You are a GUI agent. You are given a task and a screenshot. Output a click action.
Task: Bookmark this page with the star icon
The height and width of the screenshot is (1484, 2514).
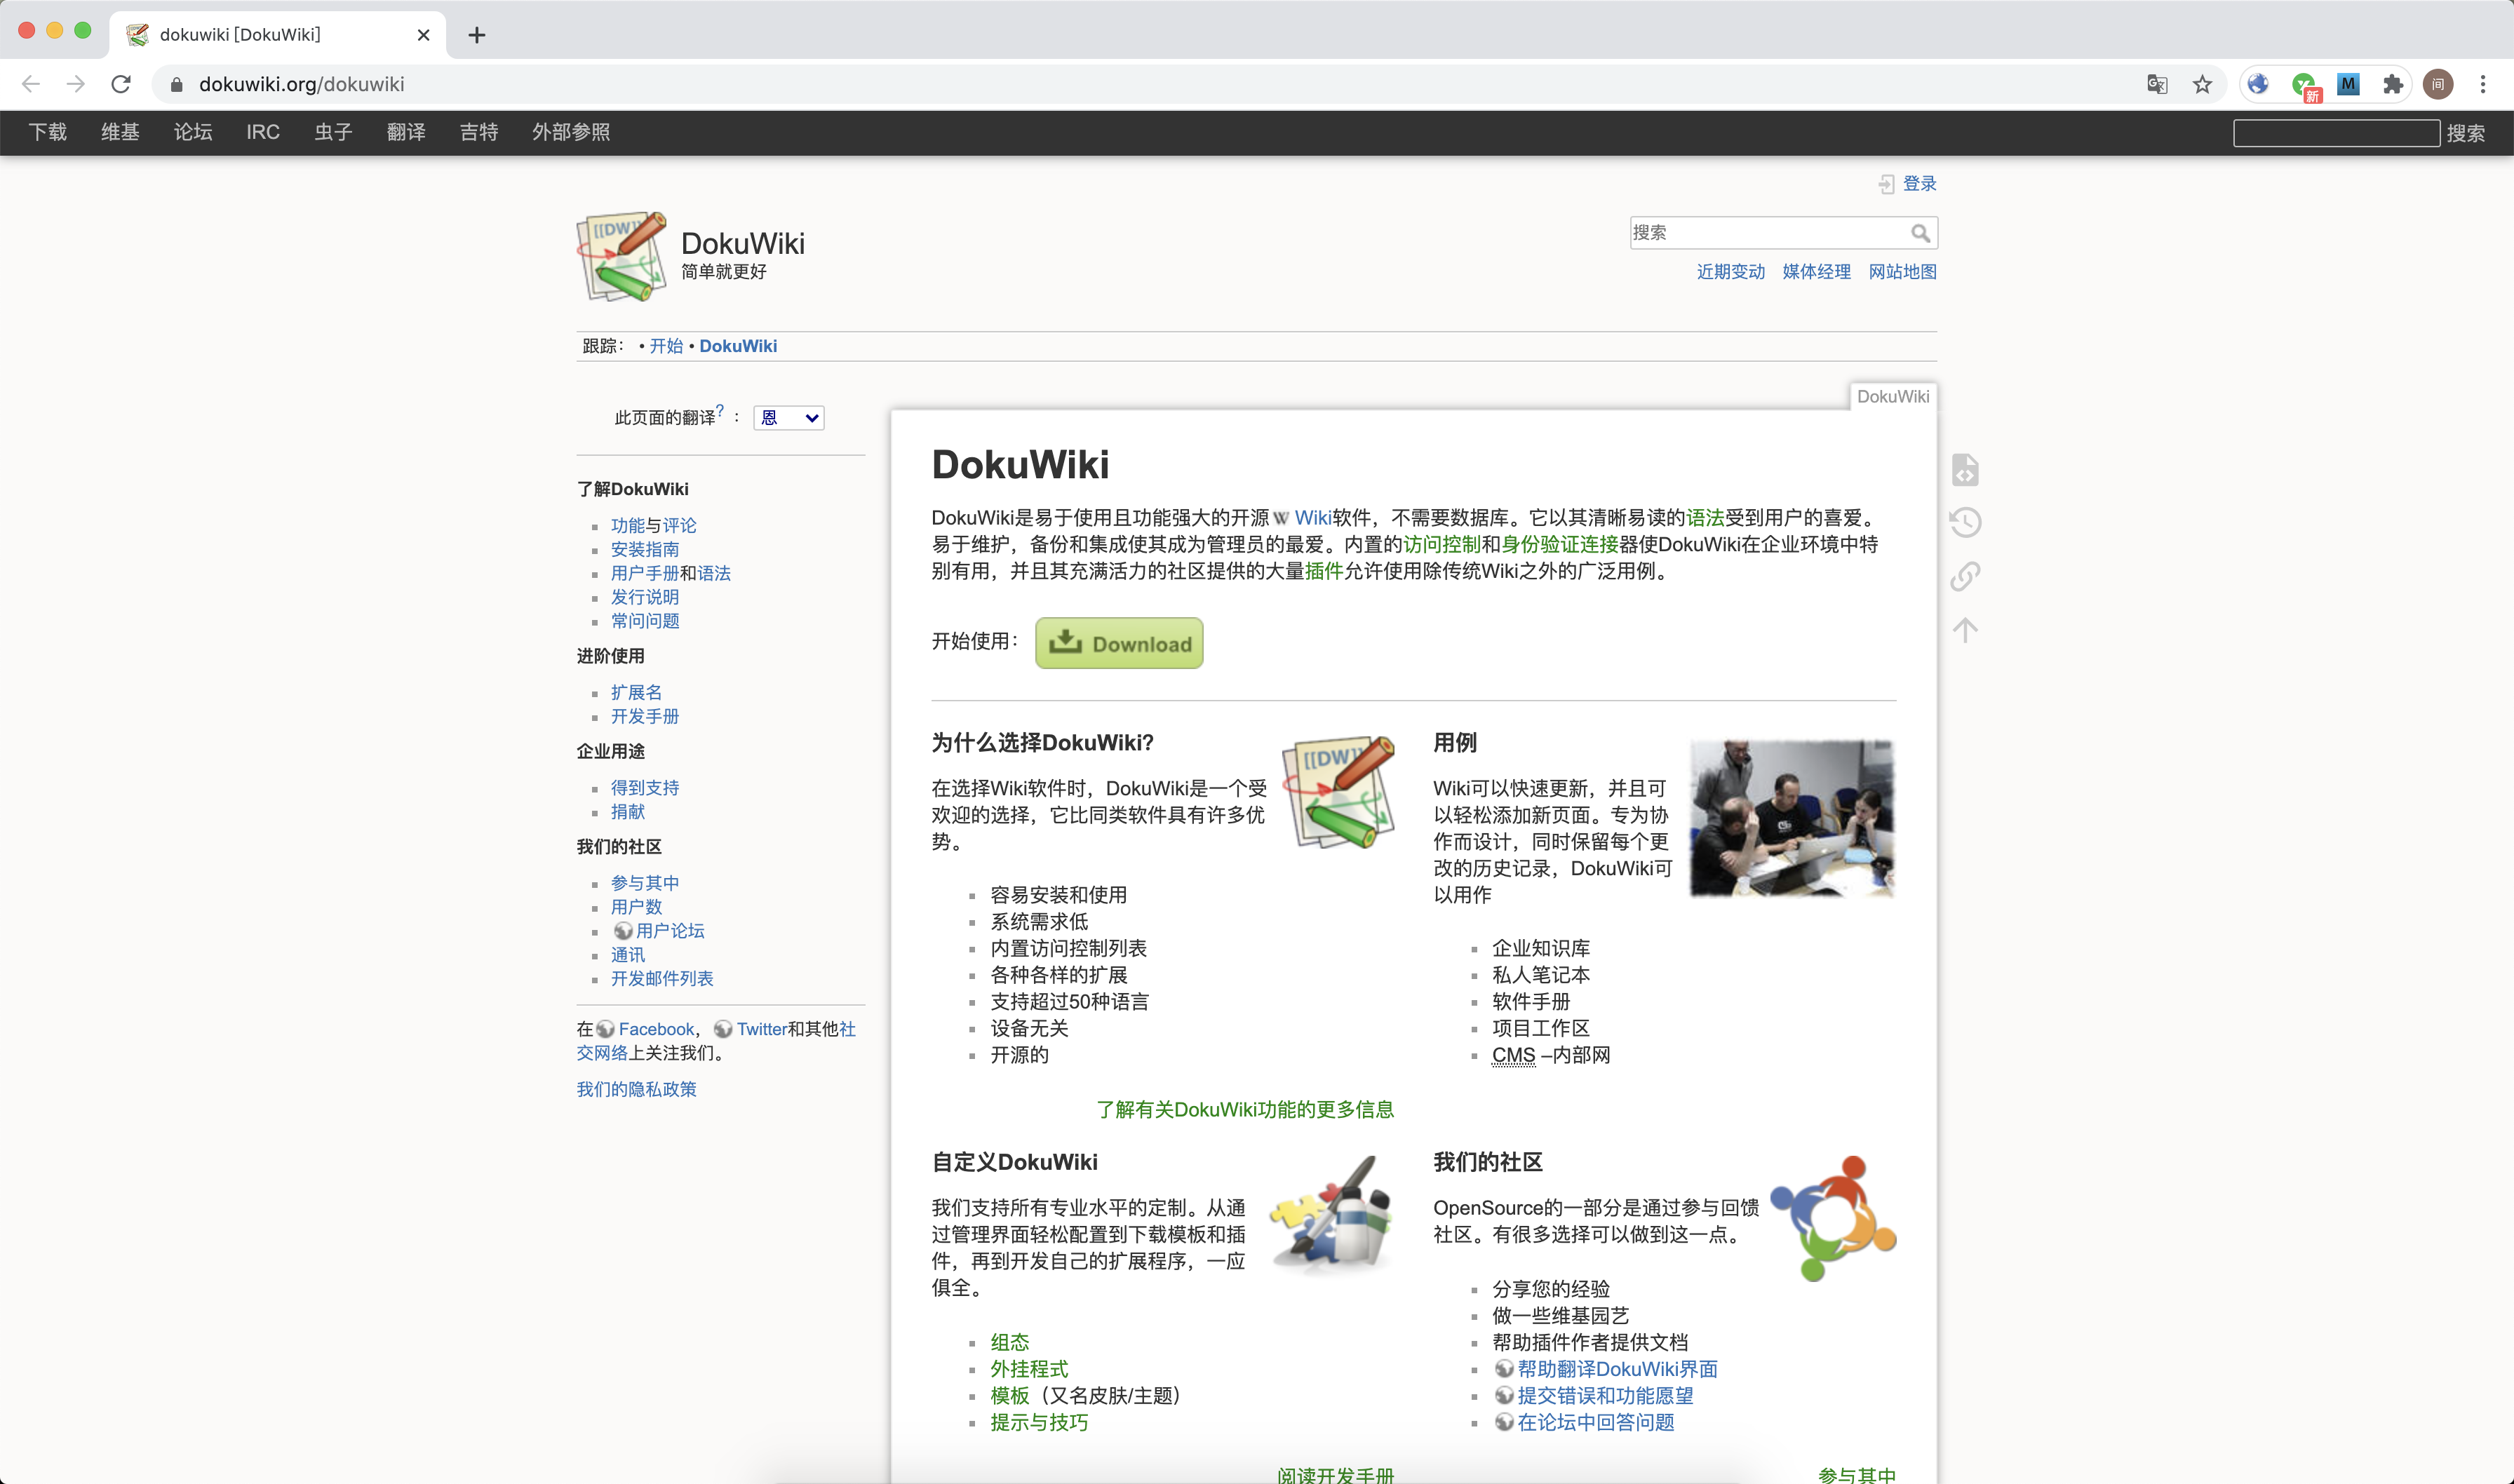[x=2202, y=84]
